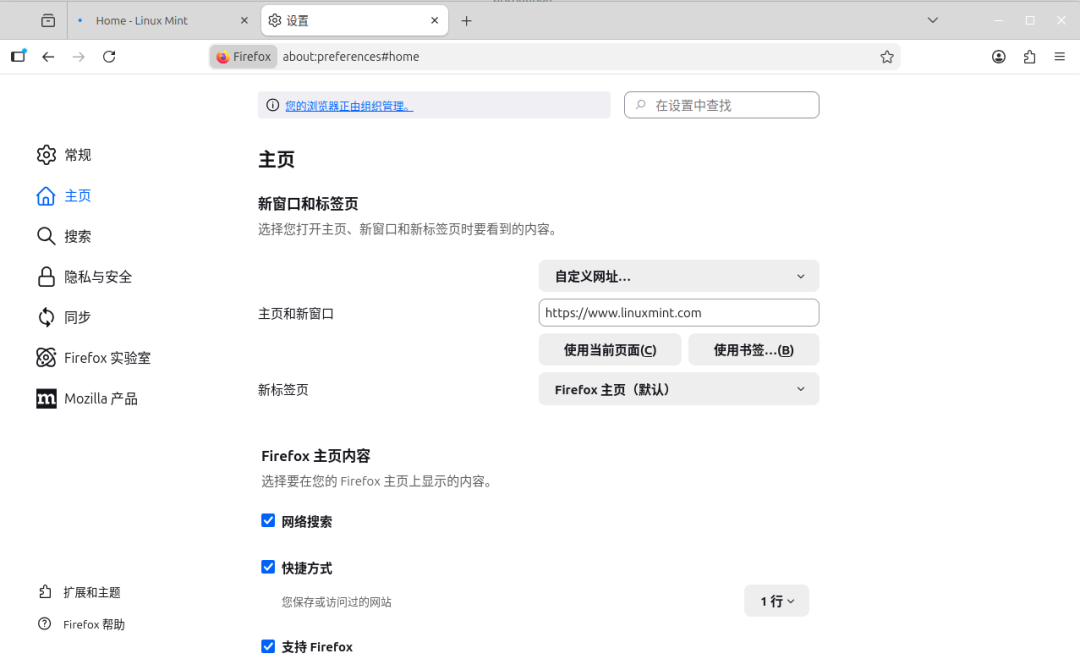Click the Firefox 实验室 sidebar label
This screenshot has width=1080, height=670.
pyautogui.click(x=107, y=358)
